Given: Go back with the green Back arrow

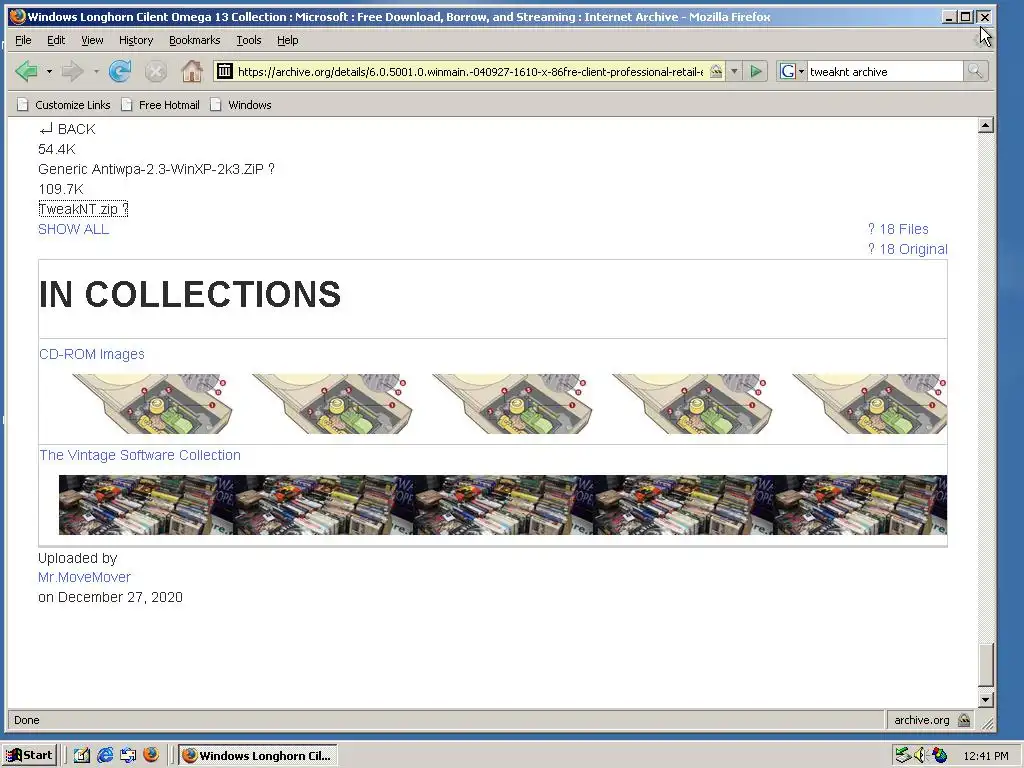Looking at the screenshot, I should (27, 71).
